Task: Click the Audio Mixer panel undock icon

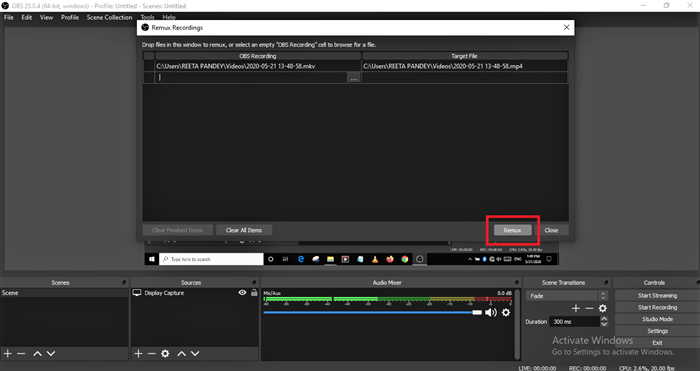Action: point(517,283)
